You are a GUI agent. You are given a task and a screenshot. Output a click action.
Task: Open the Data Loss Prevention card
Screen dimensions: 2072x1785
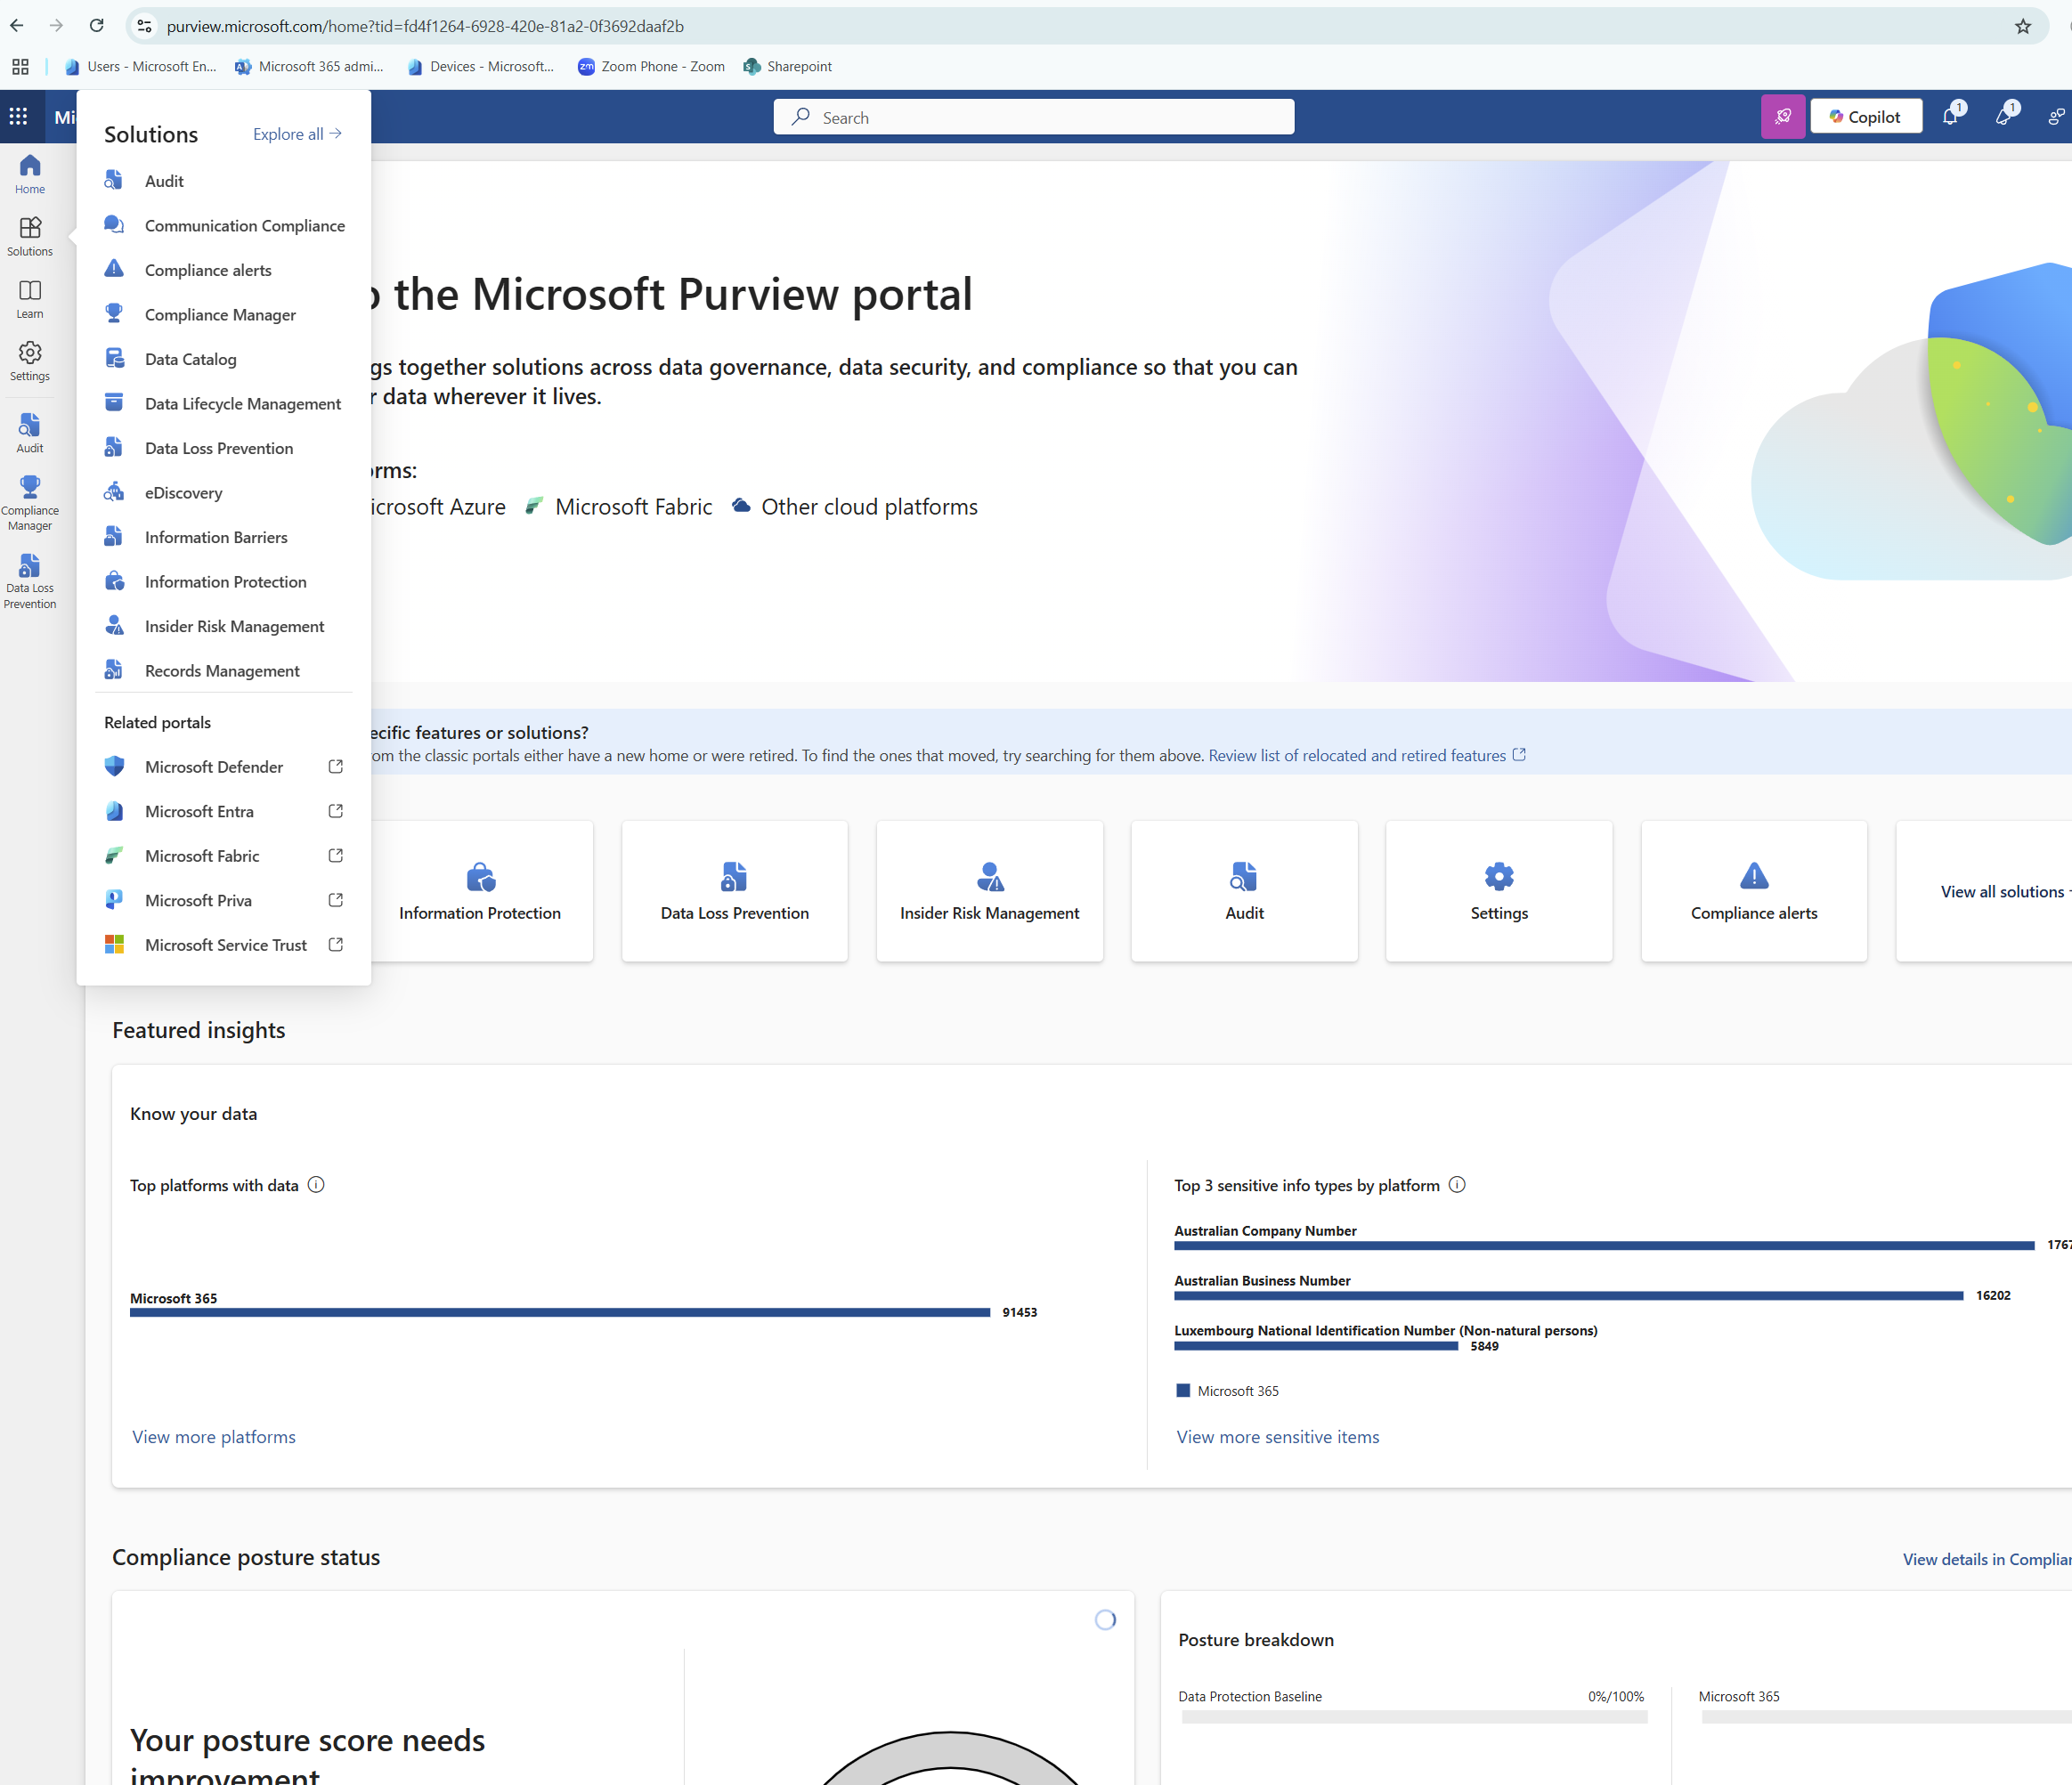[735, 891]
